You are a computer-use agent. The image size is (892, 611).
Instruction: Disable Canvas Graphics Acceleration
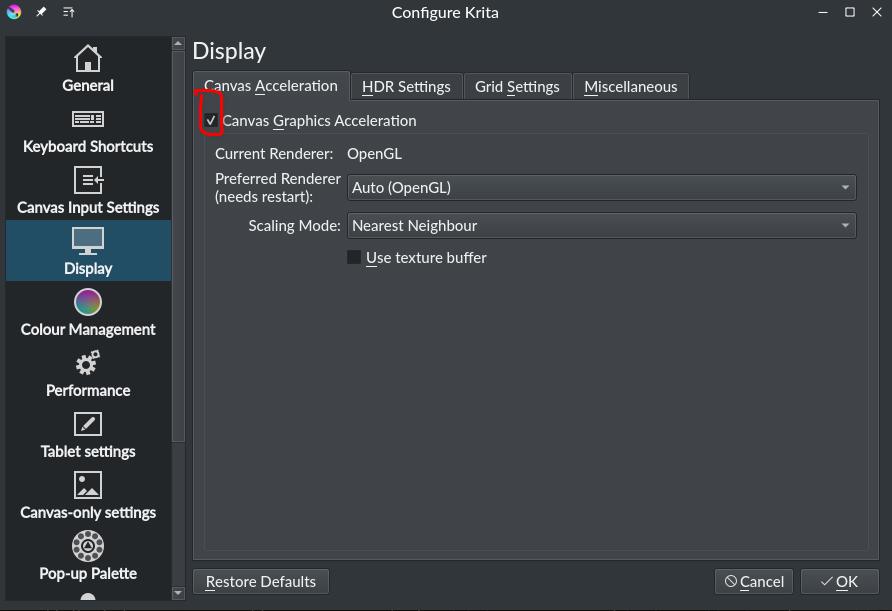210,120
